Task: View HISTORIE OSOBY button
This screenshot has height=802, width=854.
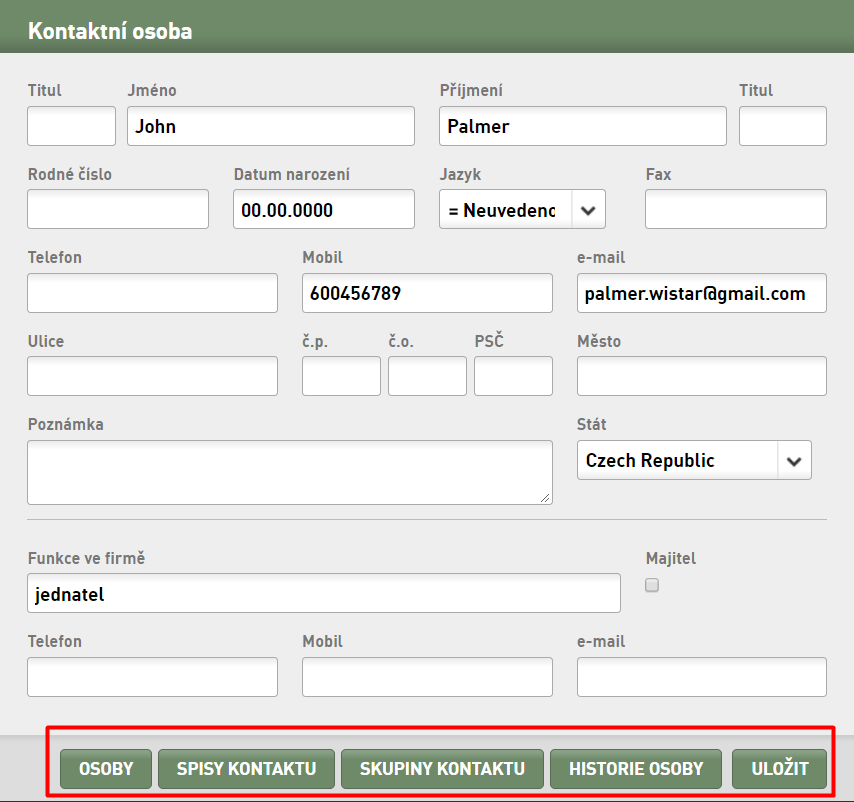Action: [x=636, y=769]
